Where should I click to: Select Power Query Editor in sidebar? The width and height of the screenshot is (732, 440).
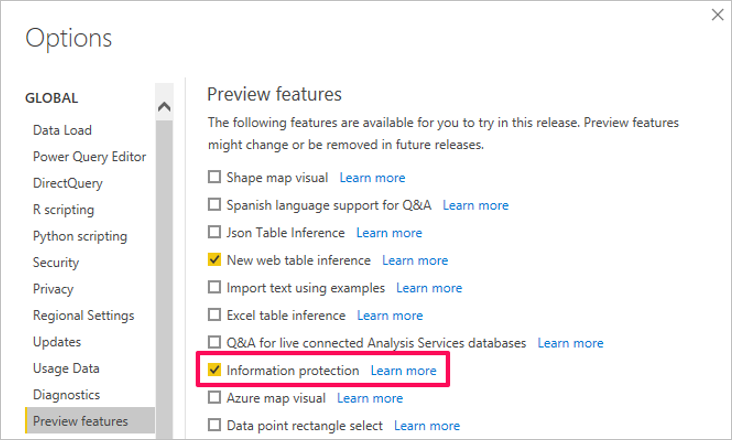coord(89,157)
